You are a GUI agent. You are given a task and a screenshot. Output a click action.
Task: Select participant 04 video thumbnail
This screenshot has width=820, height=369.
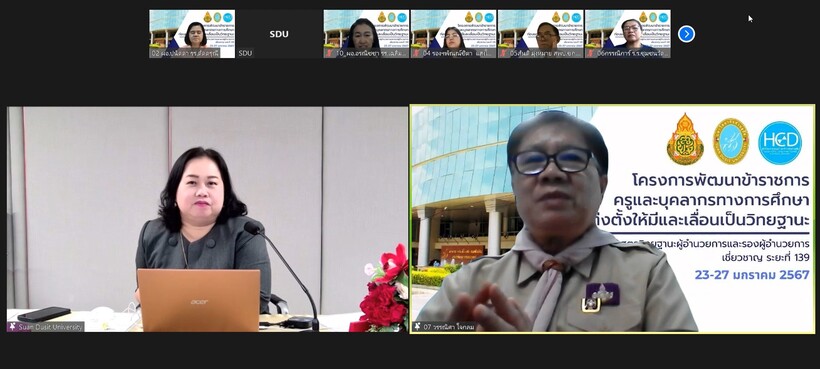tap(453, 34)
